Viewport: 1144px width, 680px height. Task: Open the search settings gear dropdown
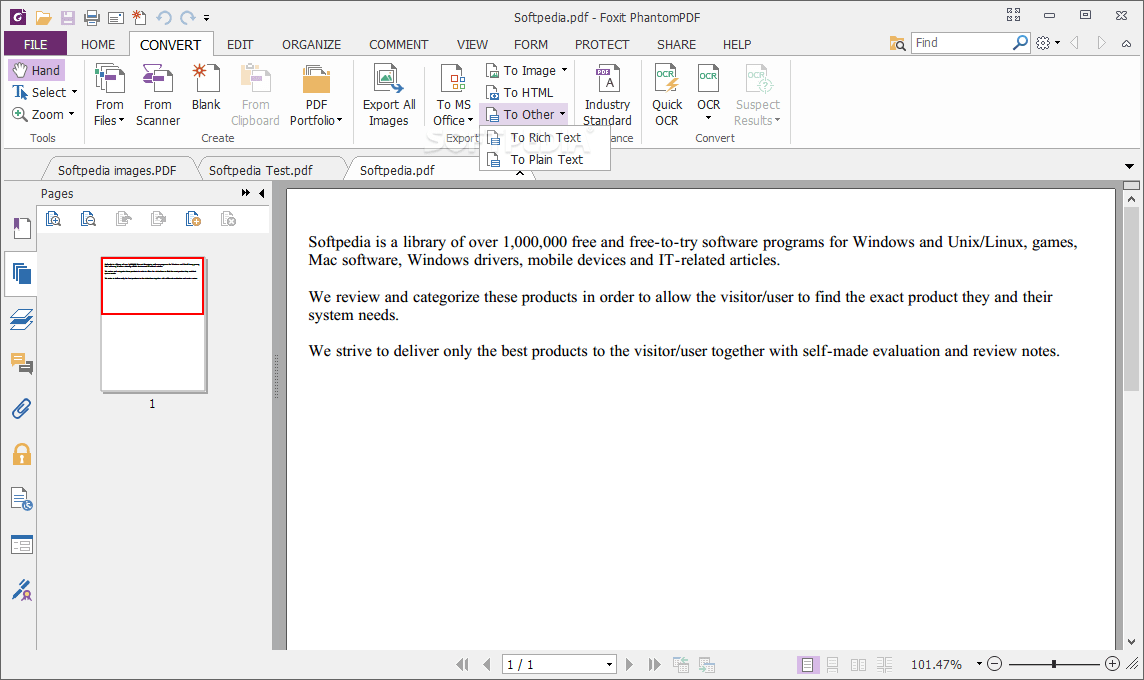coord(1048,43)
